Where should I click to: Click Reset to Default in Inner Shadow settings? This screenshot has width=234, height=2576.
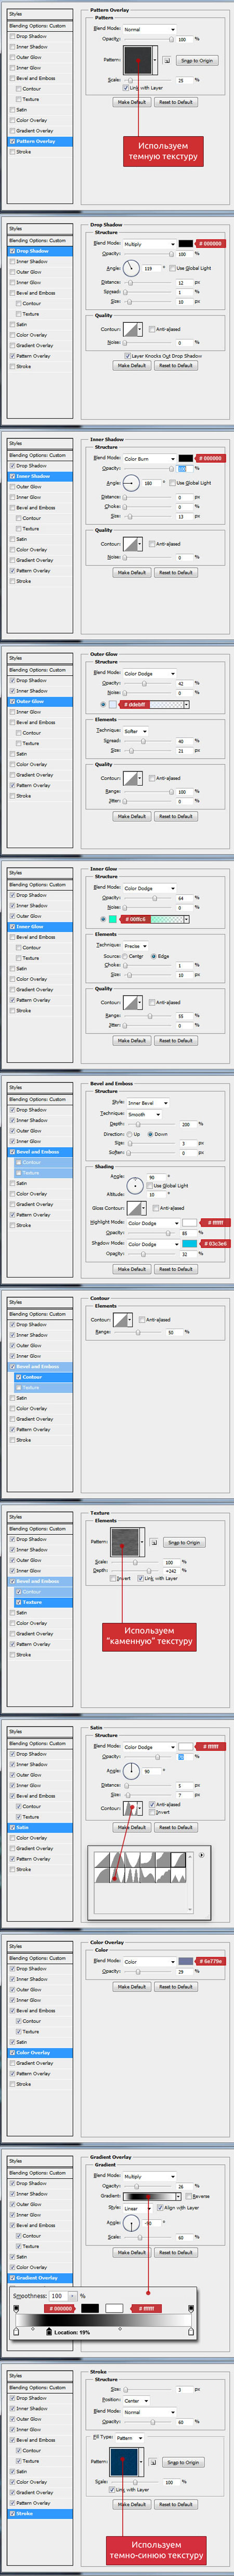pos(175,573)
